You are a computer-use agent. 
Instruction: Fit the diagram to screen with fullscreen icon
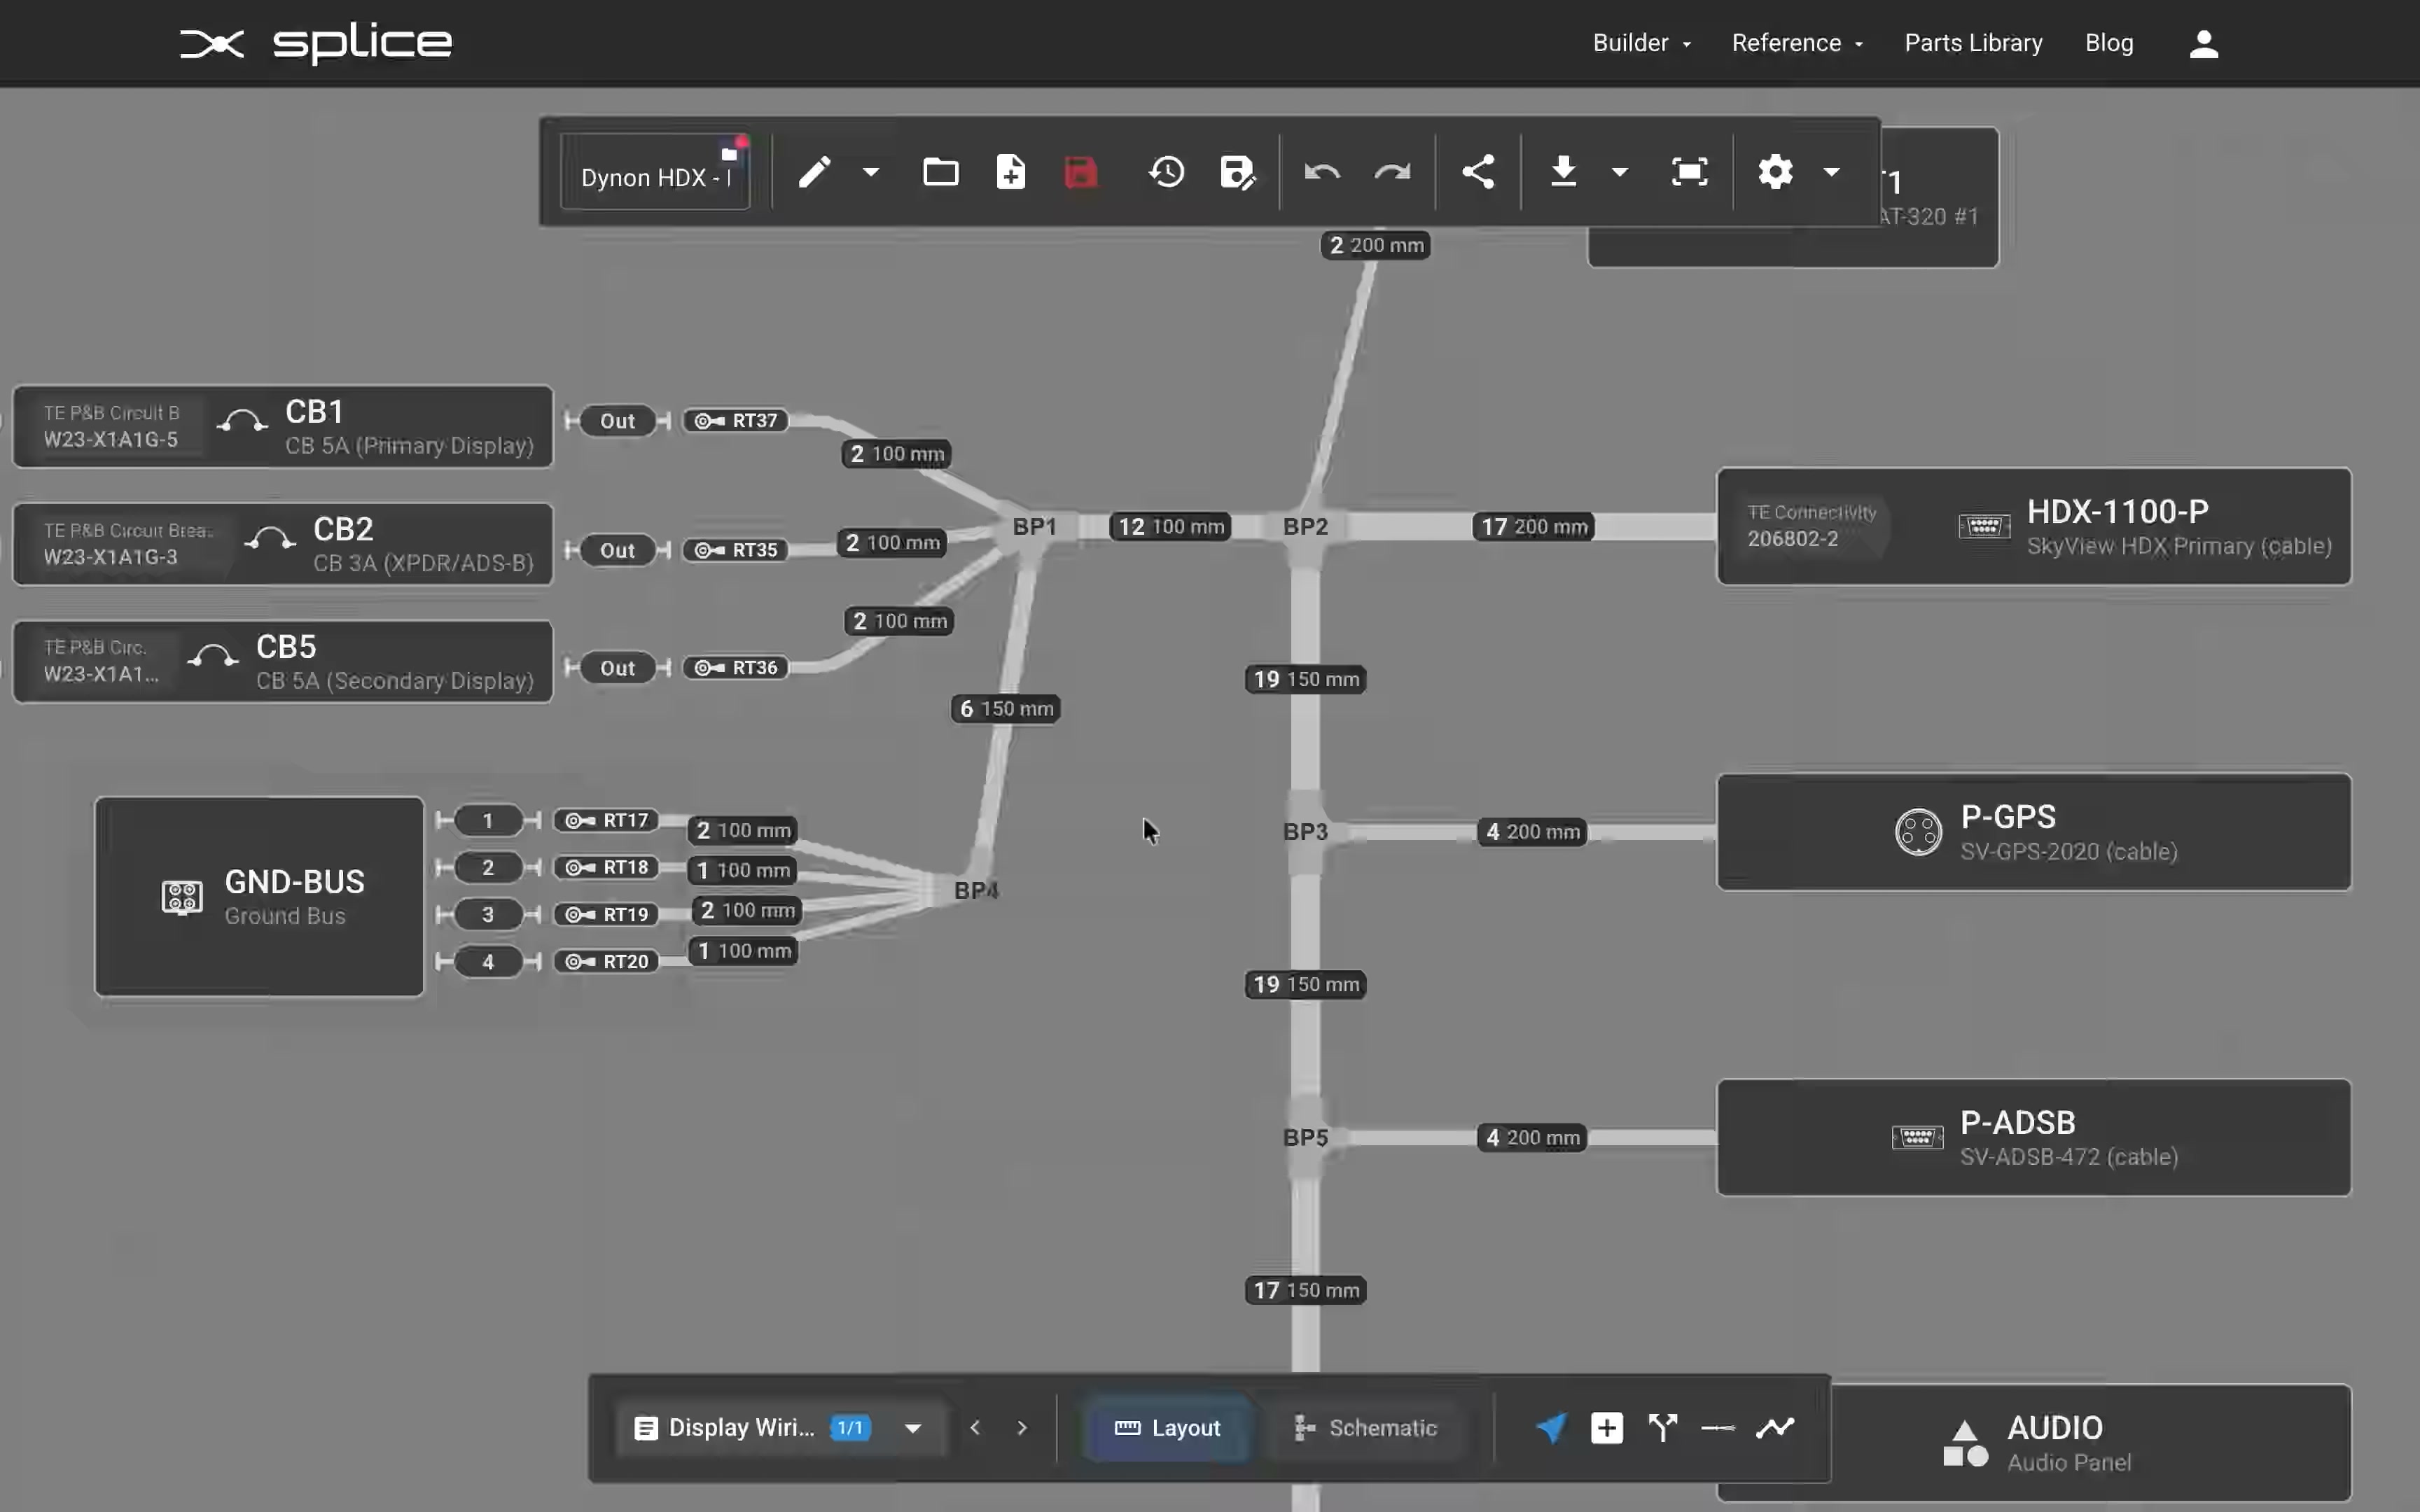1688,171
